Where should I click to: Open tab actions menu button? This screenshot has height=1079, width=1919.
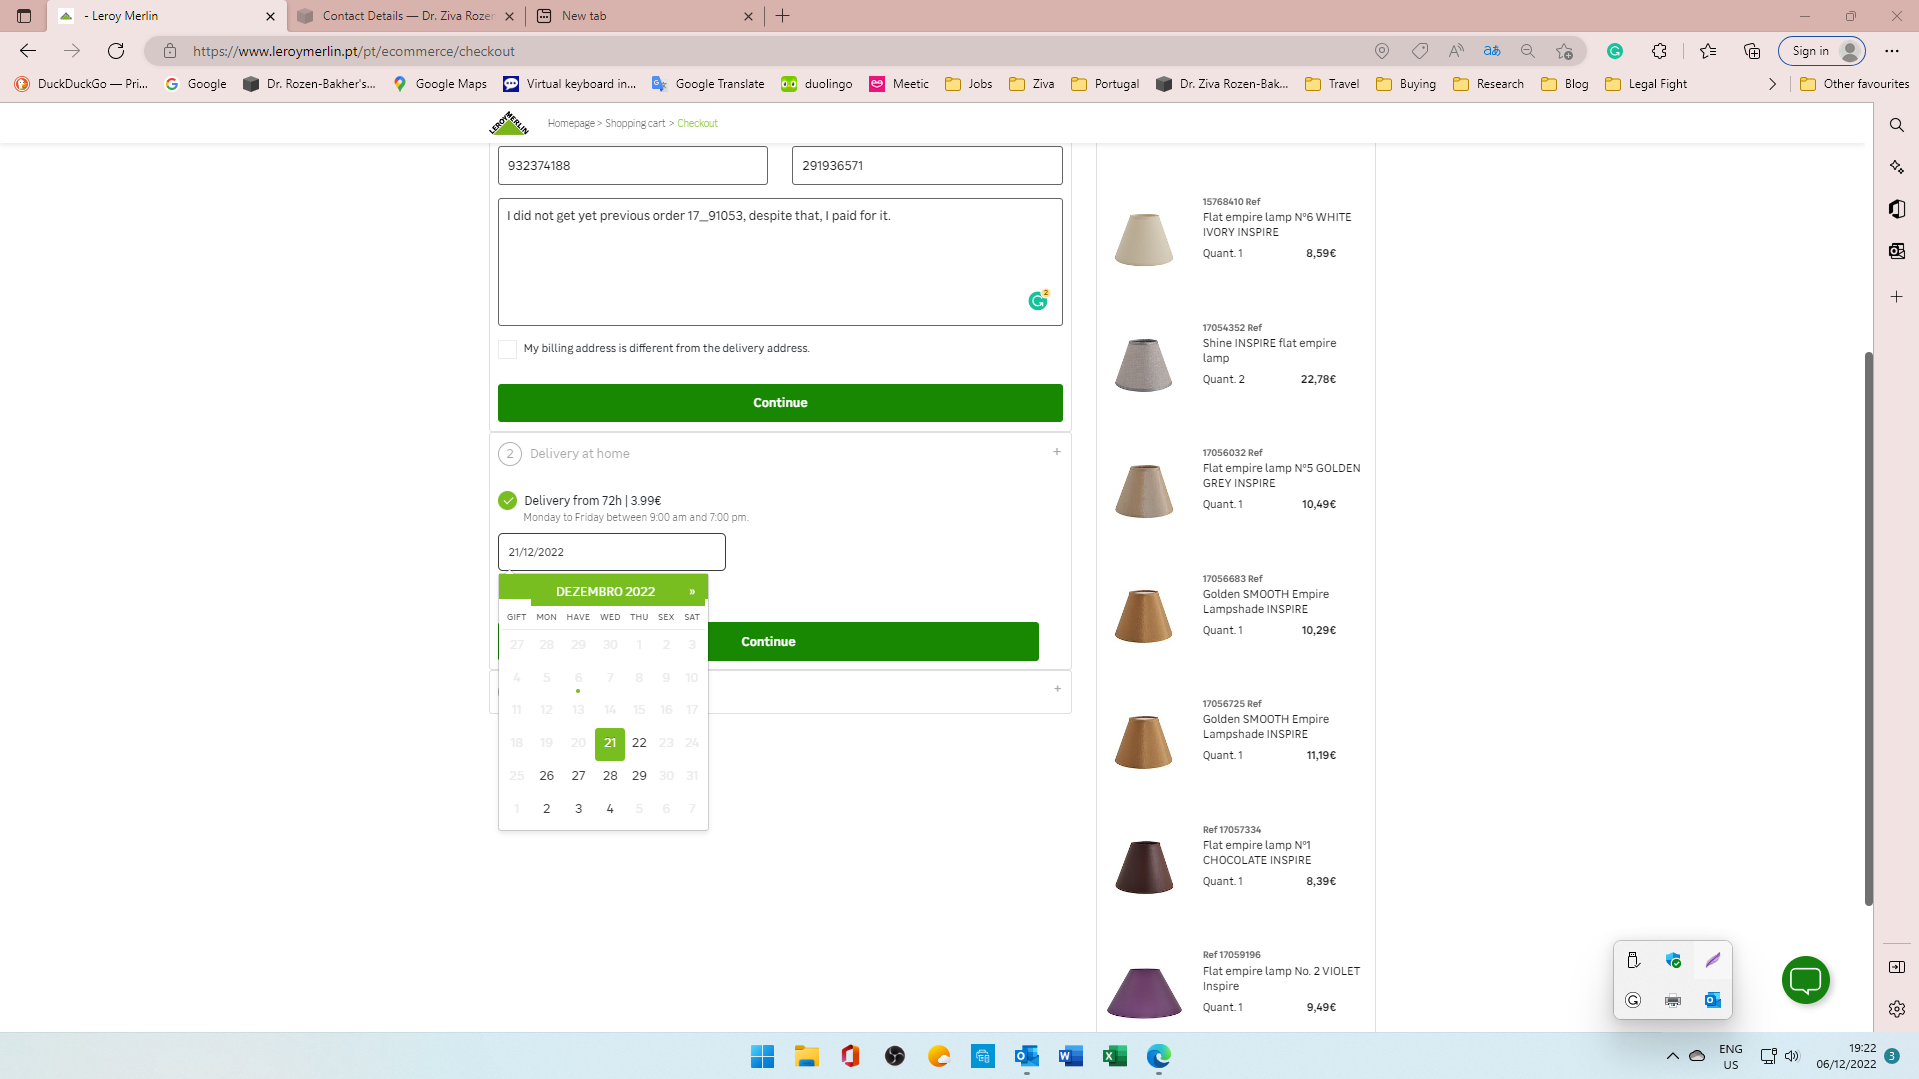coord(24,16)
